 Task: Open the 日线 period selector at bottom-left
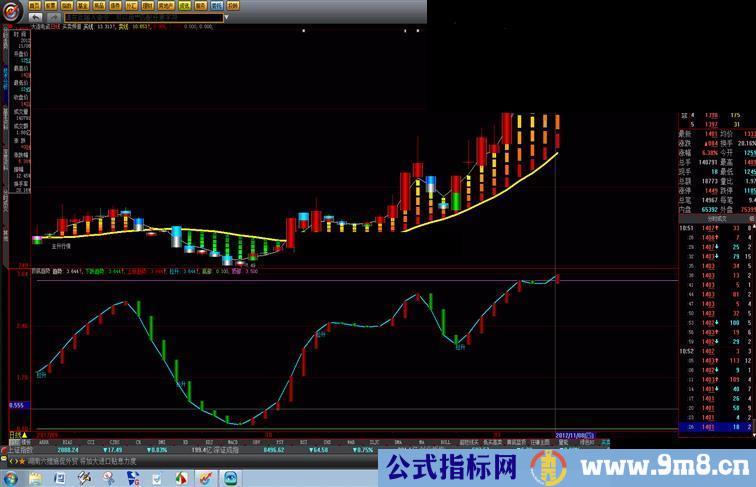click(13, 435)
